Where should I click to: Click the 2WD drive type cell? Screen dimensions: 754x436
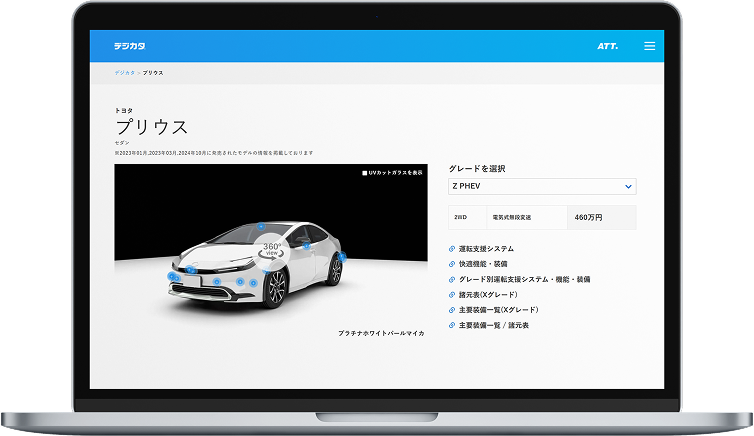(467, 217)
